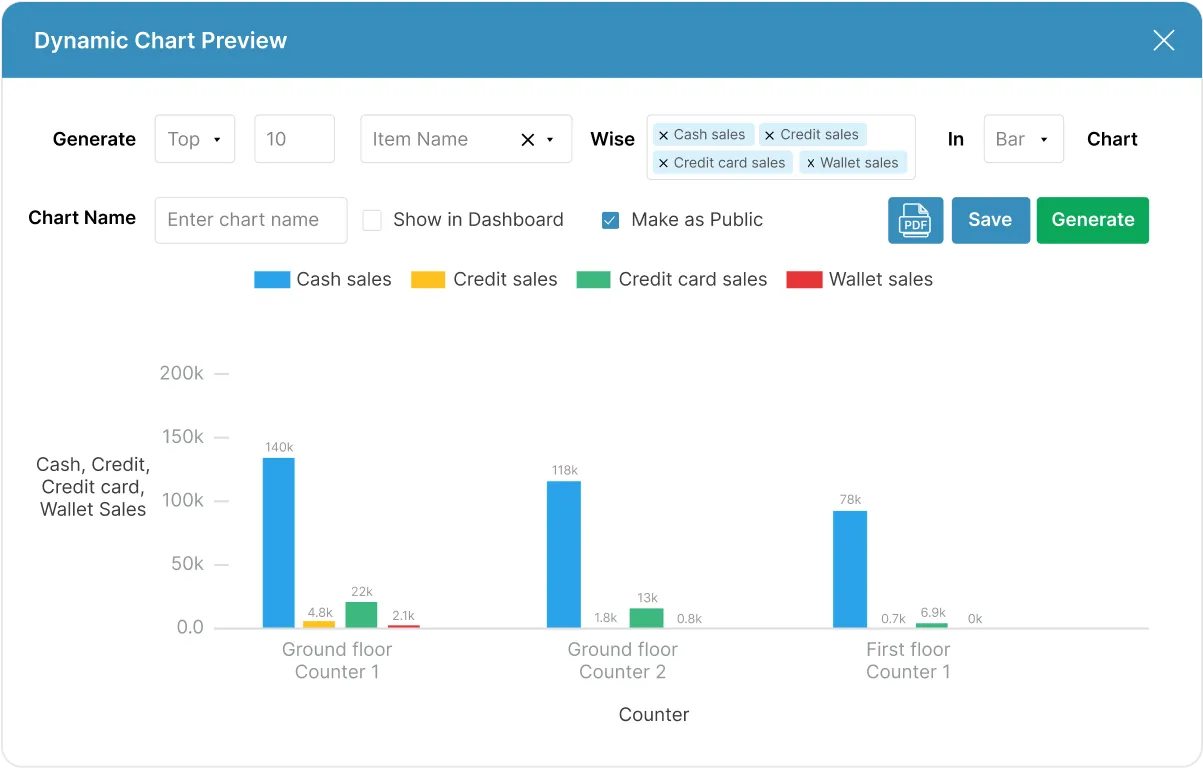The image size is (1203, 768).
Task: Close the Dynamic Chart Preview dialog
Action: [1163, 40]
